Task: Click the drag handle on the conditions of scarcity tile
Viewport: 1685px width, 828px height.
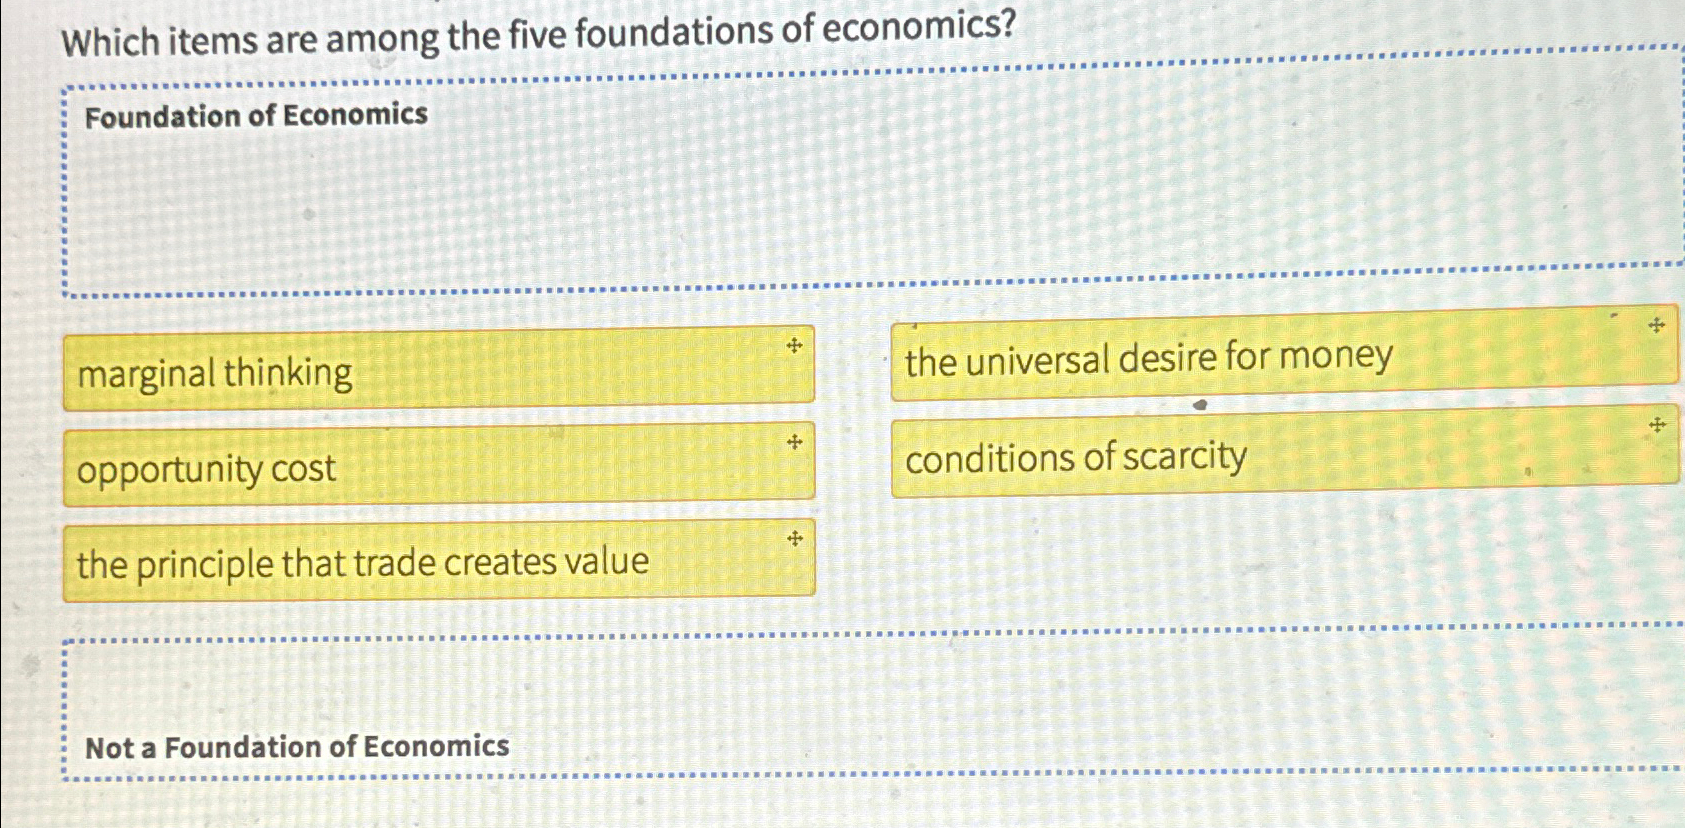Action: point(1657,424)
